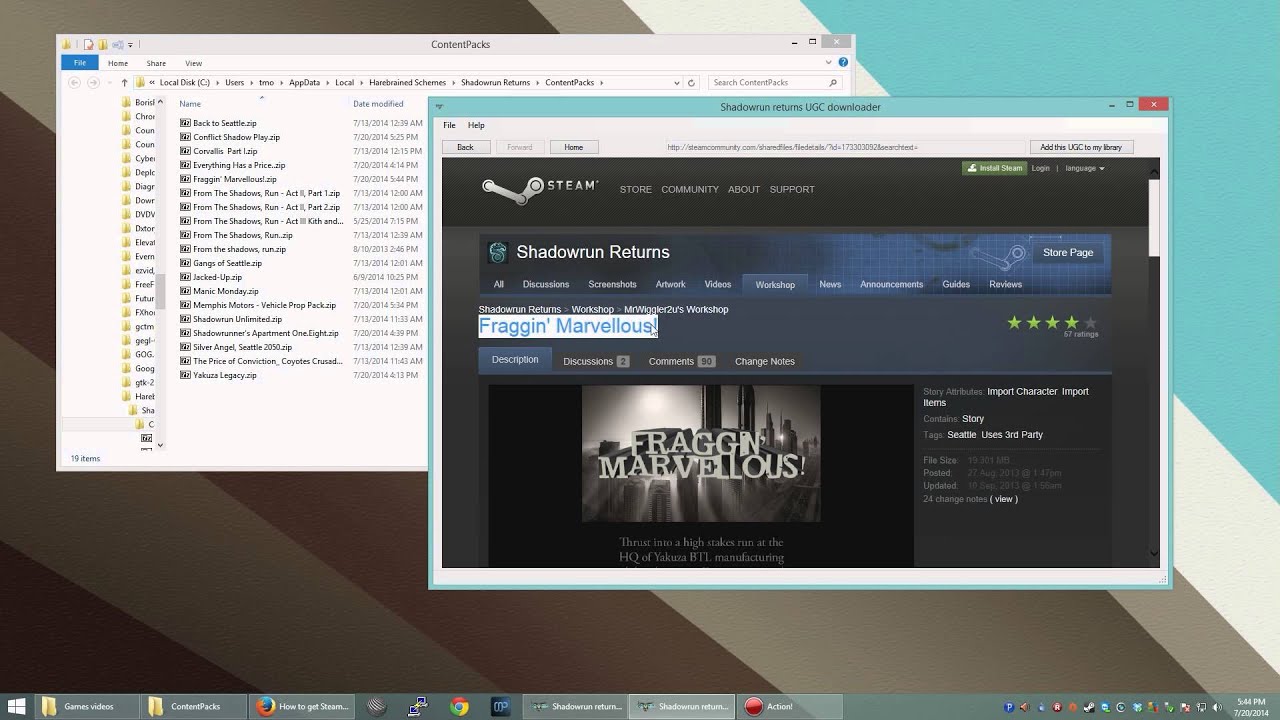Go up one folder level in Explorer
This screenshot has height=720, width=1280.
click(124, 83)
